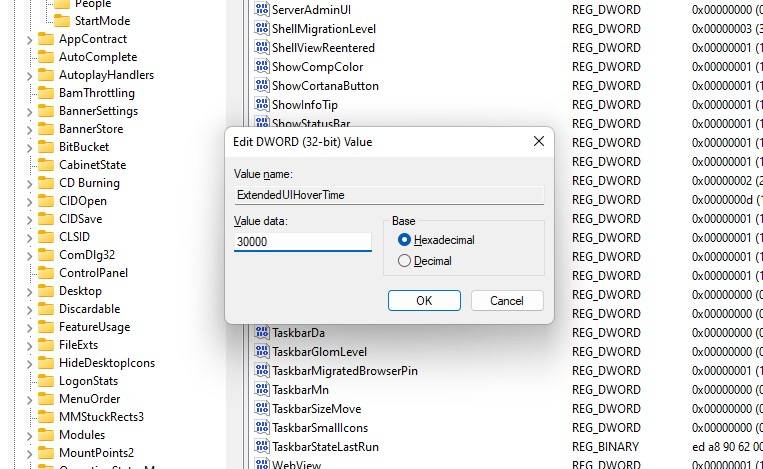This screenshot has height=469, width=763.
Task: Select the HideDesktopIcons tree key
Action: pyautogui.click(x=107, y=363)
